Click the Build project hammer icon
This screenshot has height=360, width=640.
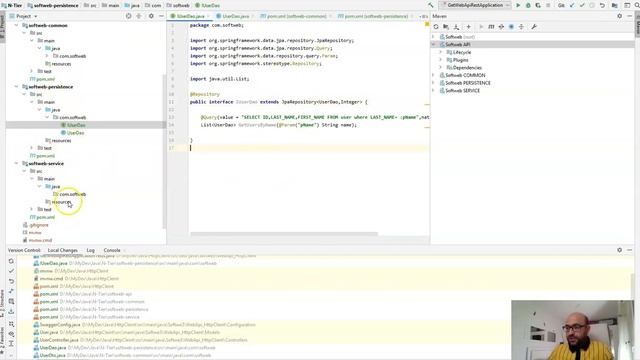431,5
